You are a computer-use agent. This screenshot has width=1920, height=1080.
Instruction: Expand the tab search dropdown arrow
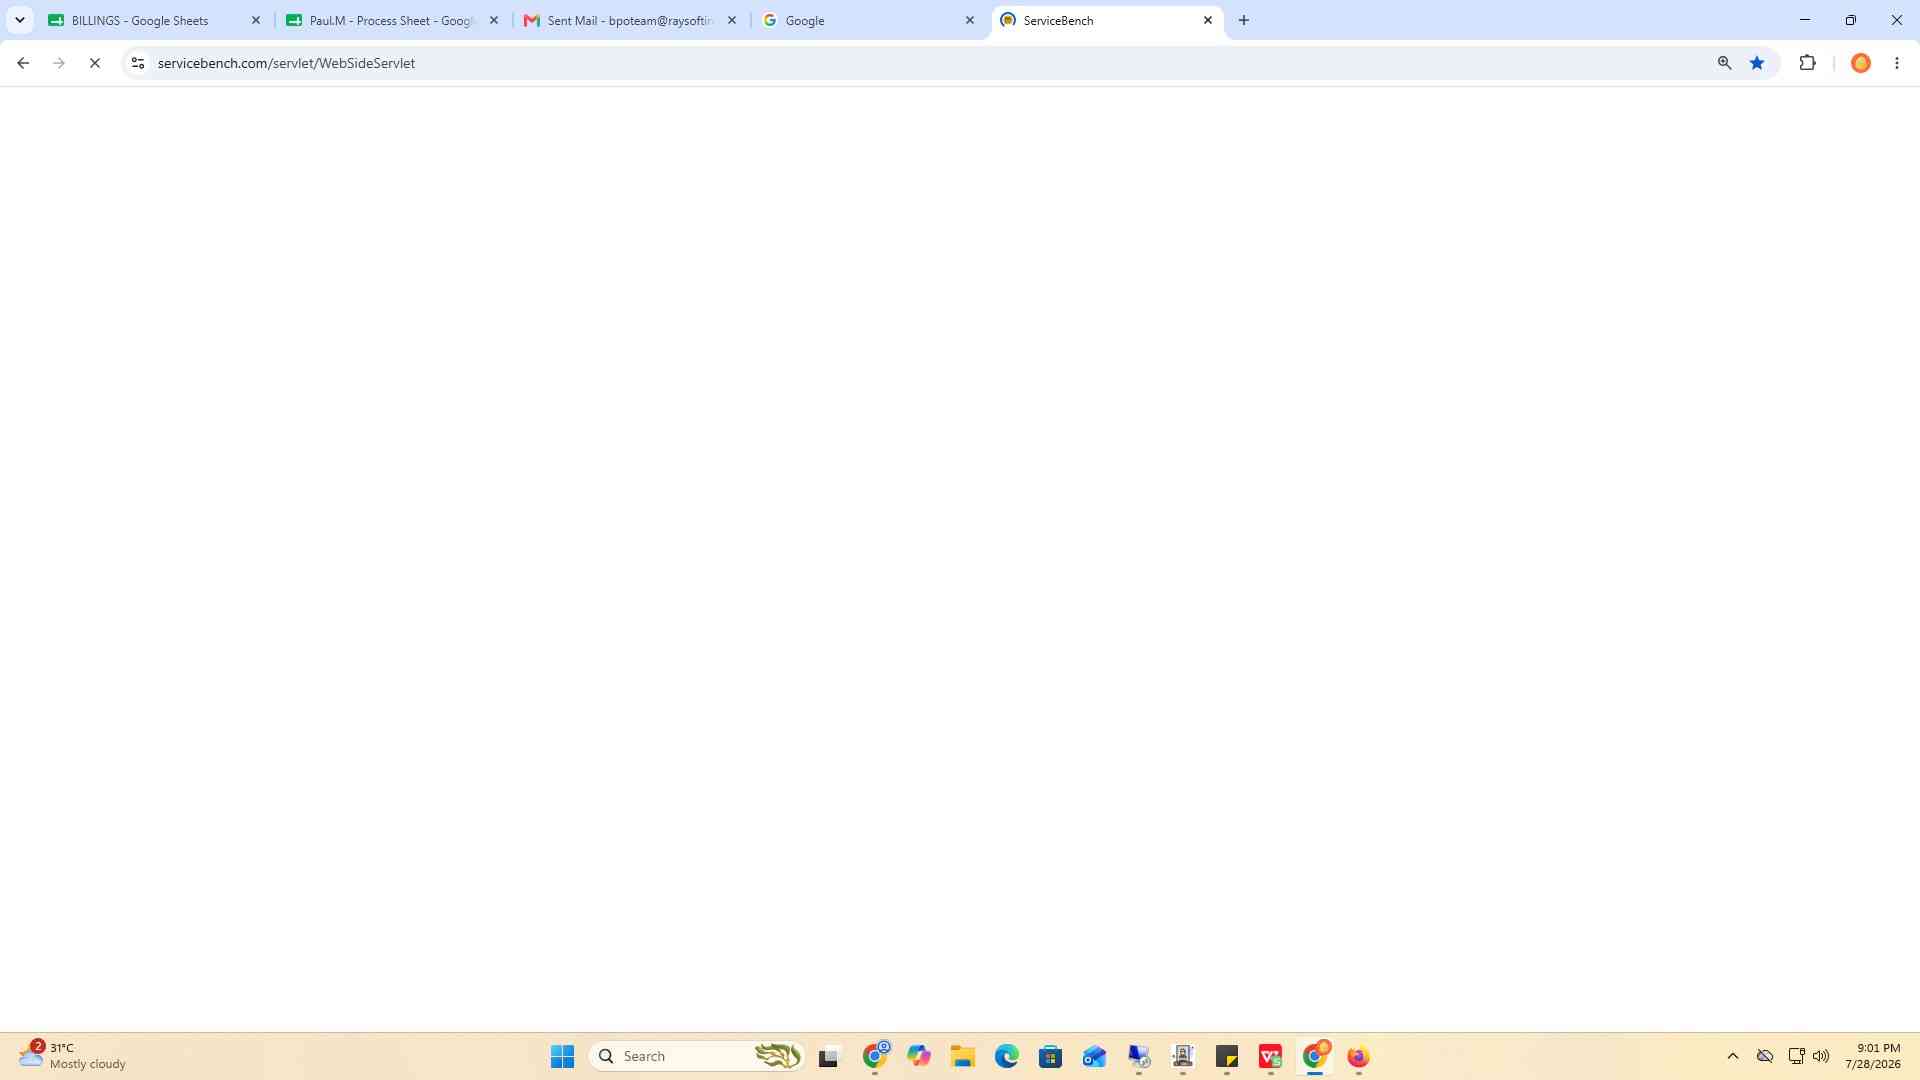tap(19, 20)
